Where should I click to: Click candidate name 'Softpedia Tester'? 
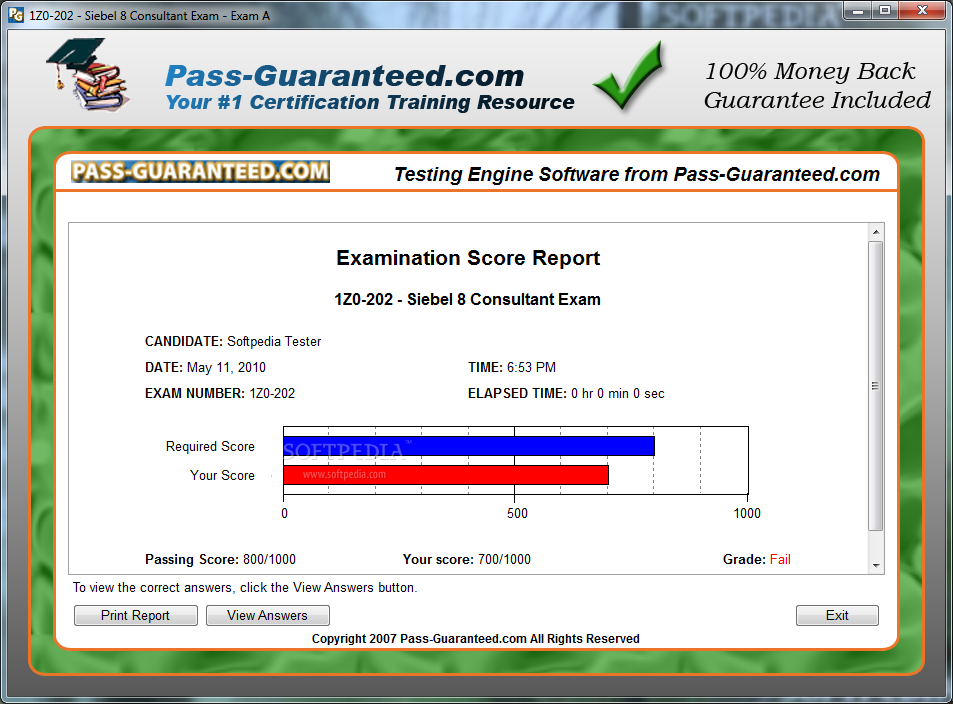pyautogui.click(x=274, y=342)
